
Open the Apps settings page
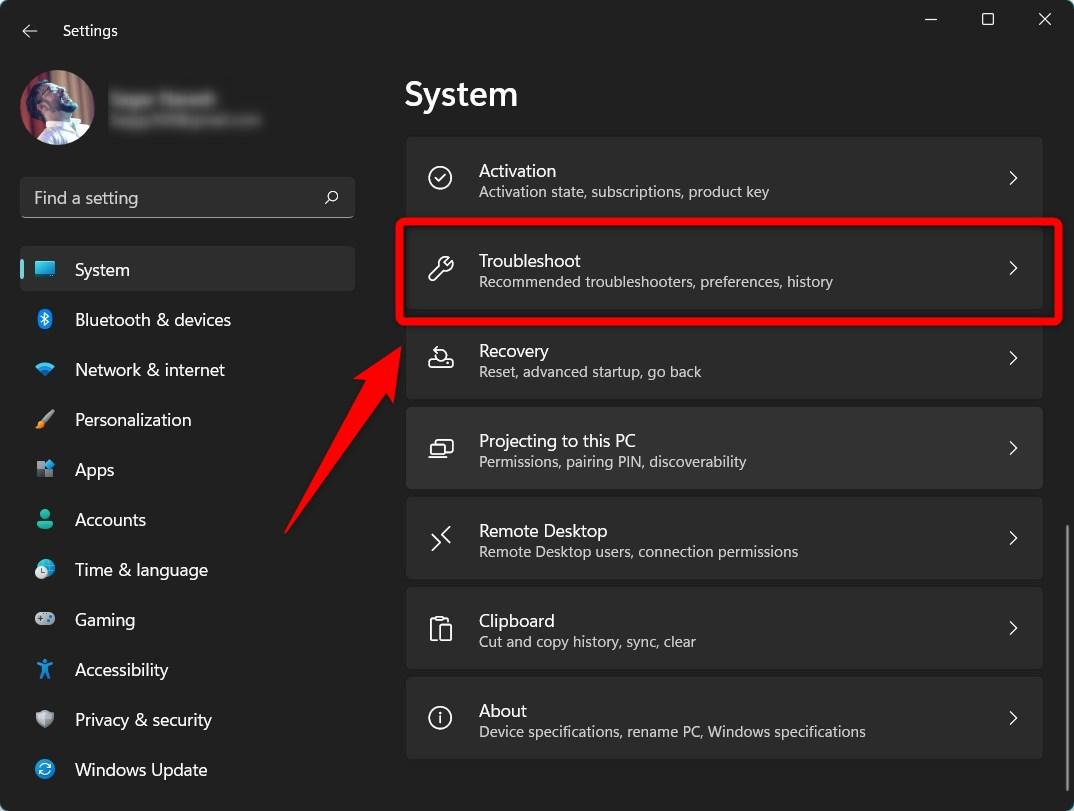(x=94, y=469)
